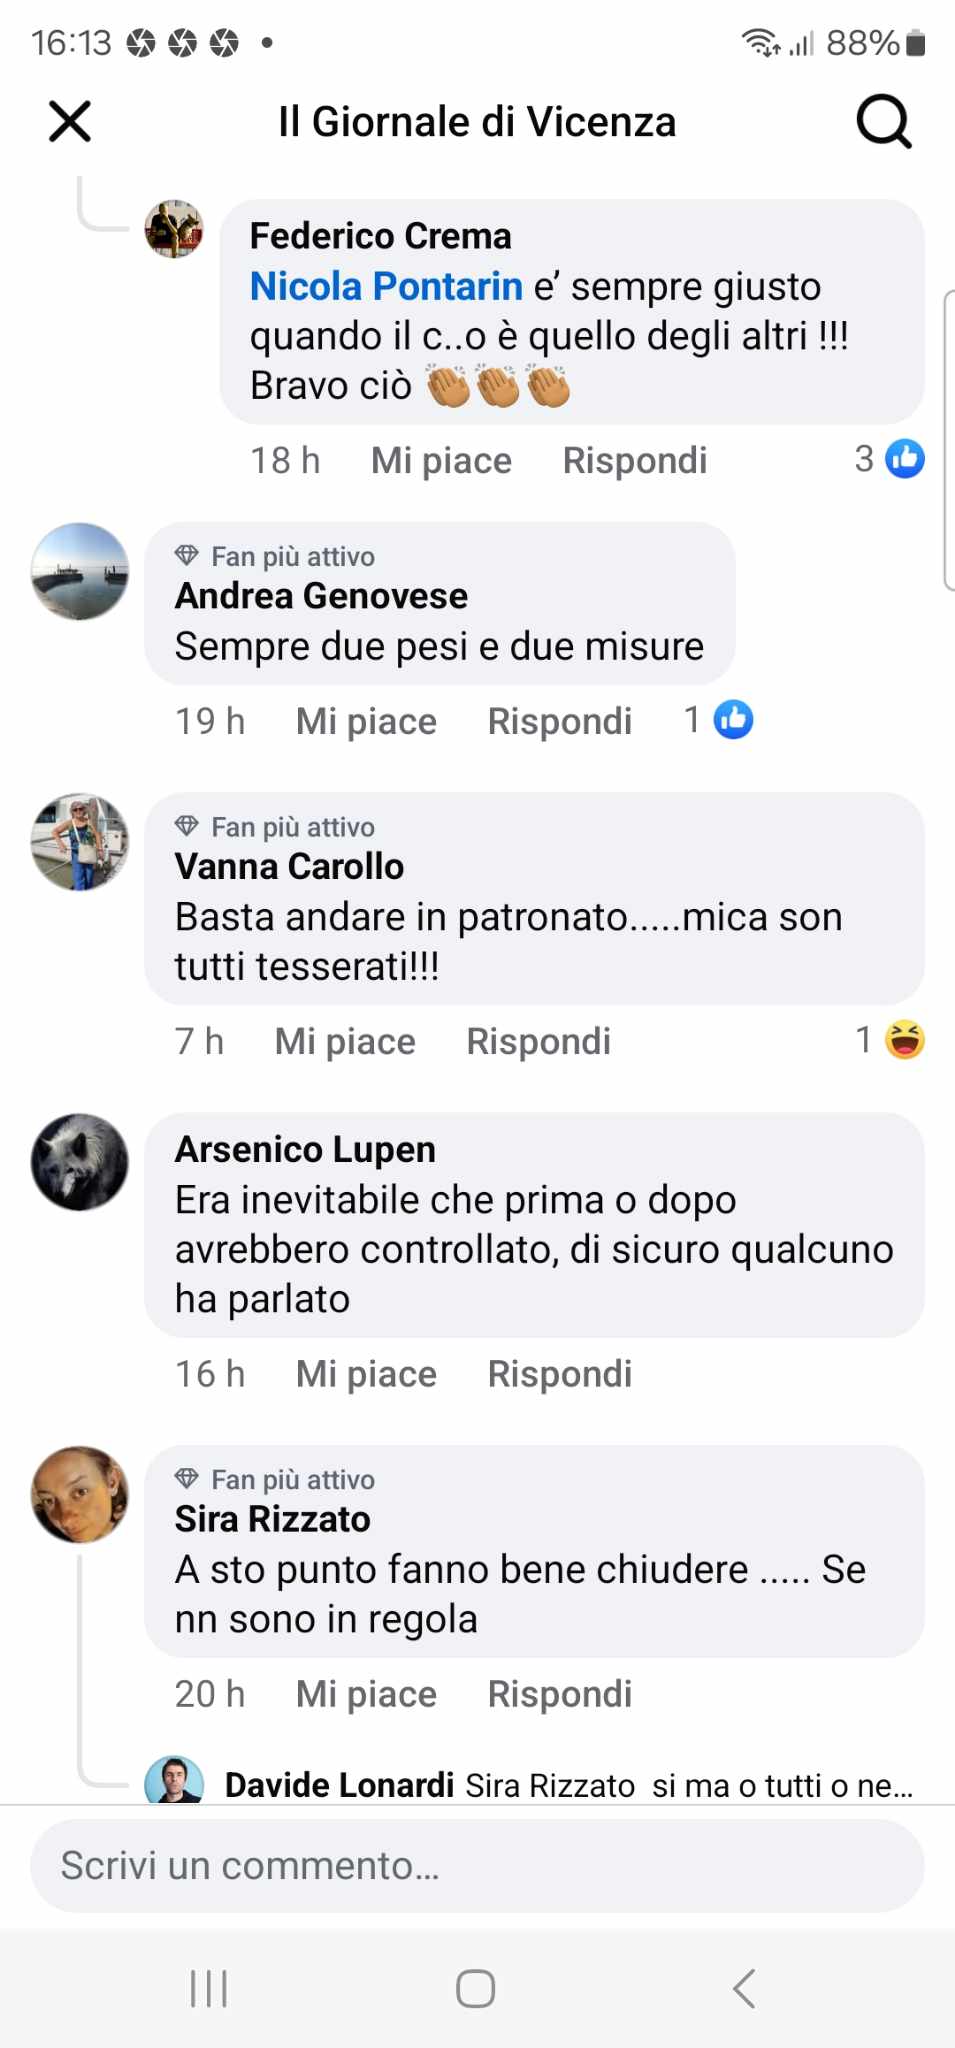View laughing reaction on Vanna Carollo's comment
Viewport: 955px width, 2048px height.
click(x=889, y=1040)
